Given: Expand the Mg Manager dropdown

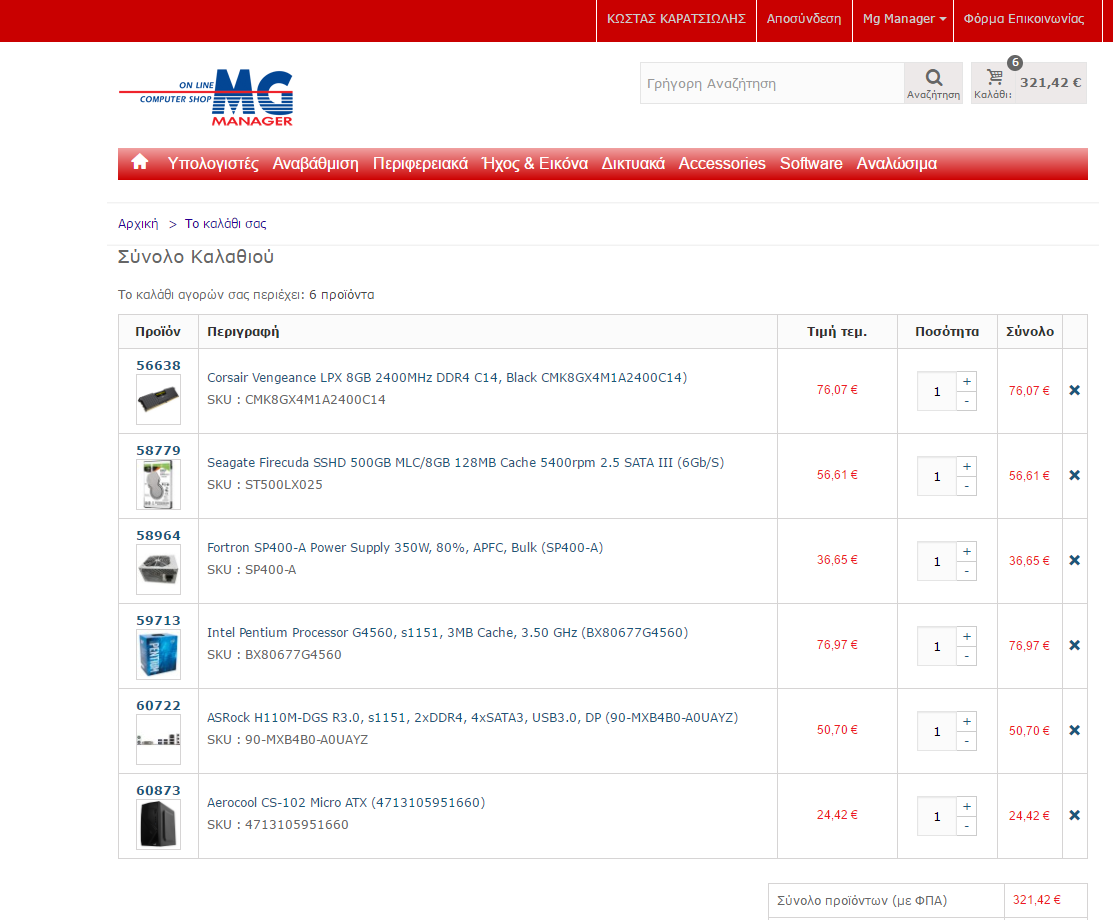Looking at the screenshot, I should (x=903, y=19).
